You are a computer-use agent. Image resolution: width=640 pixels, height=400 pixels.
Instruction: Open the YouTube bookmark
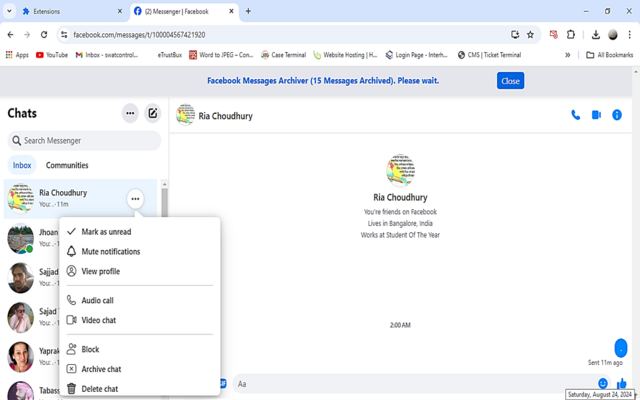tap(52, 55)
